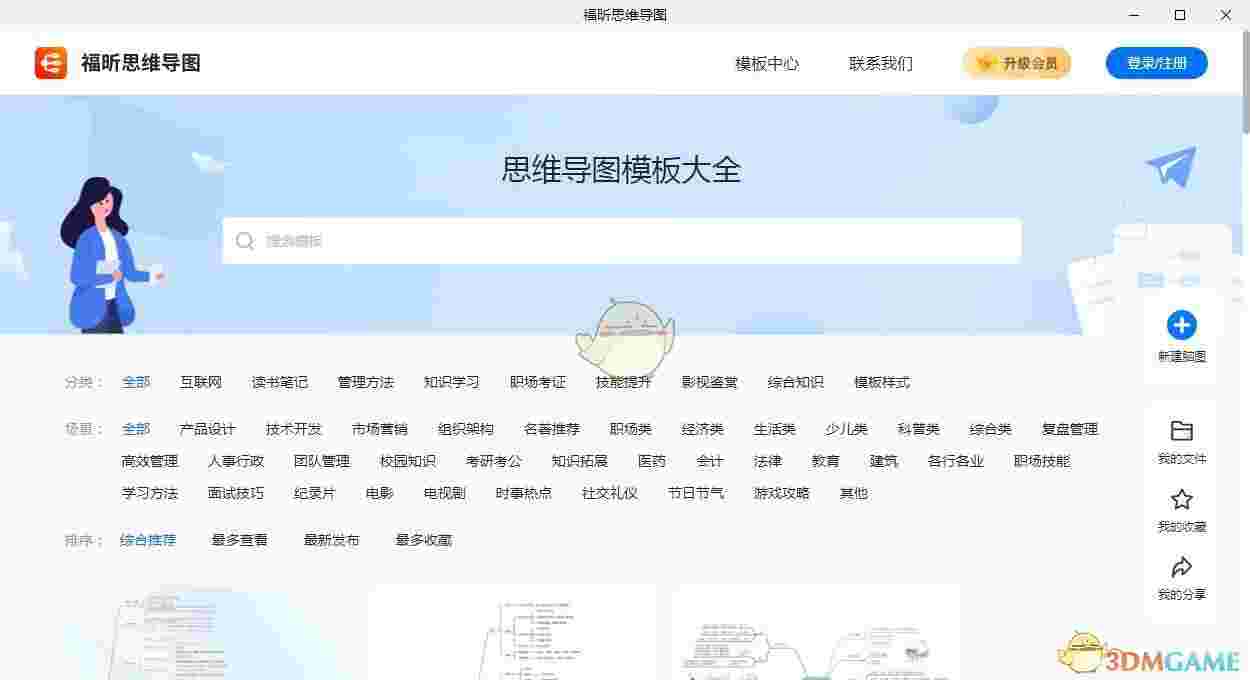1250x680 pixels.
Task: Click the 福昕思维导图 logo icon
Action: click(49, 63)
